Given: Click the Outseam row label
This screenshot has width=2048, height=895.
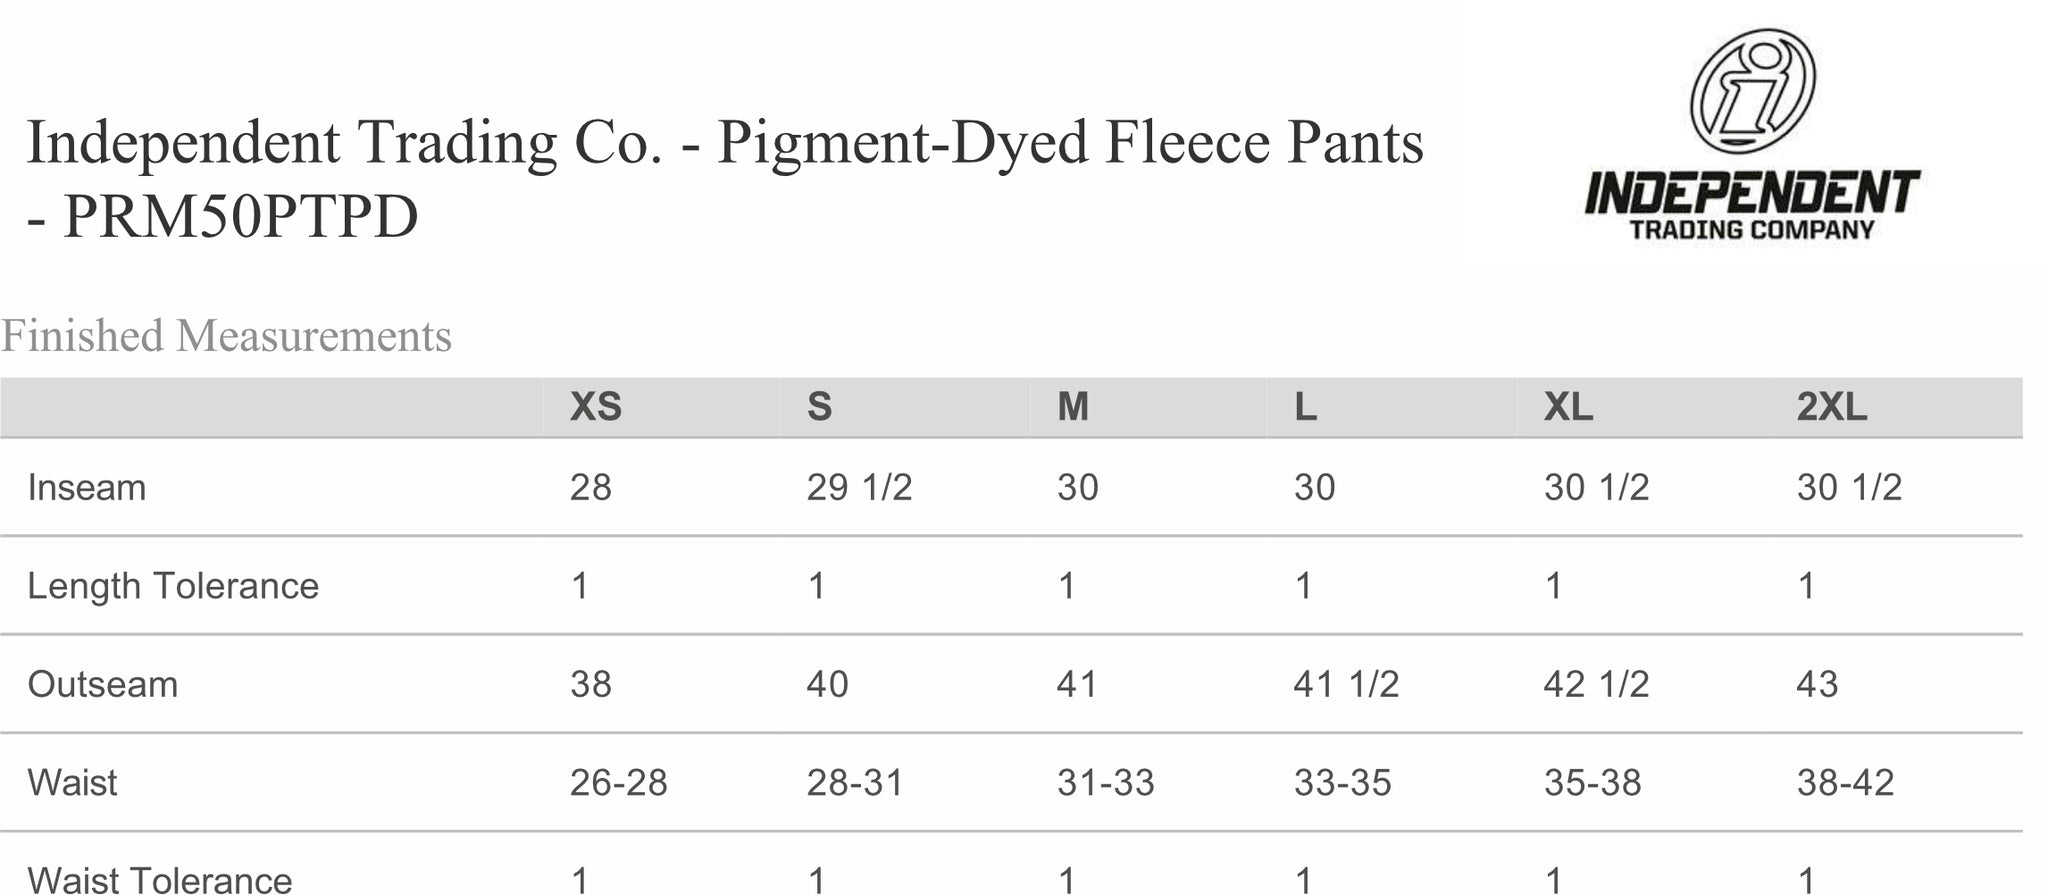Looking at the screenshot, I should [x=103, y=684].
